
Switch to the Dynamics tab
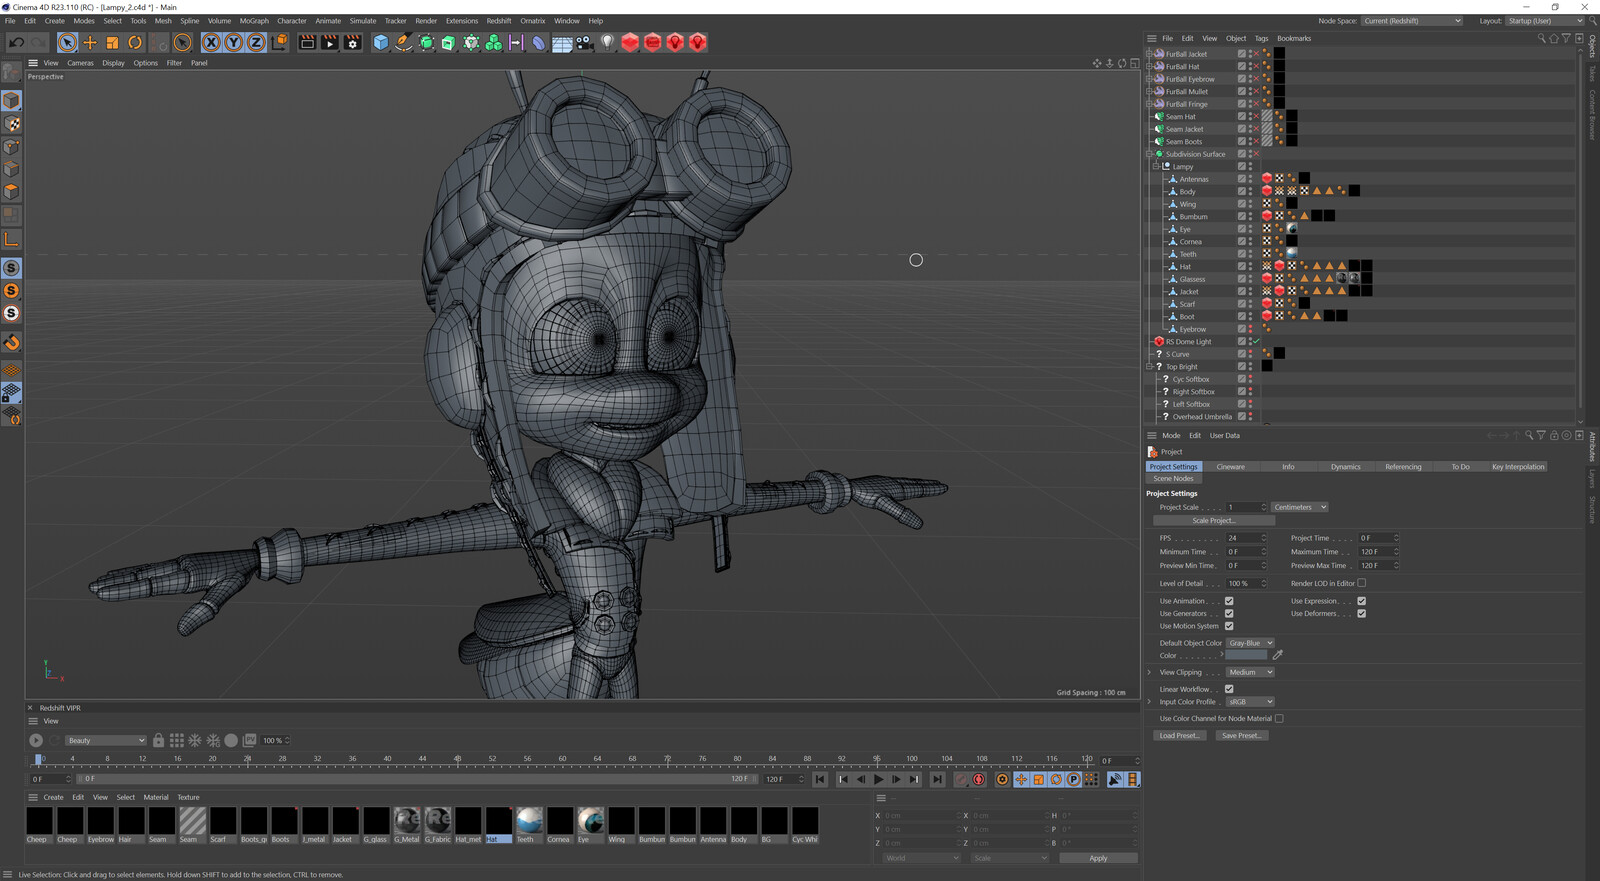[1346, 467]
